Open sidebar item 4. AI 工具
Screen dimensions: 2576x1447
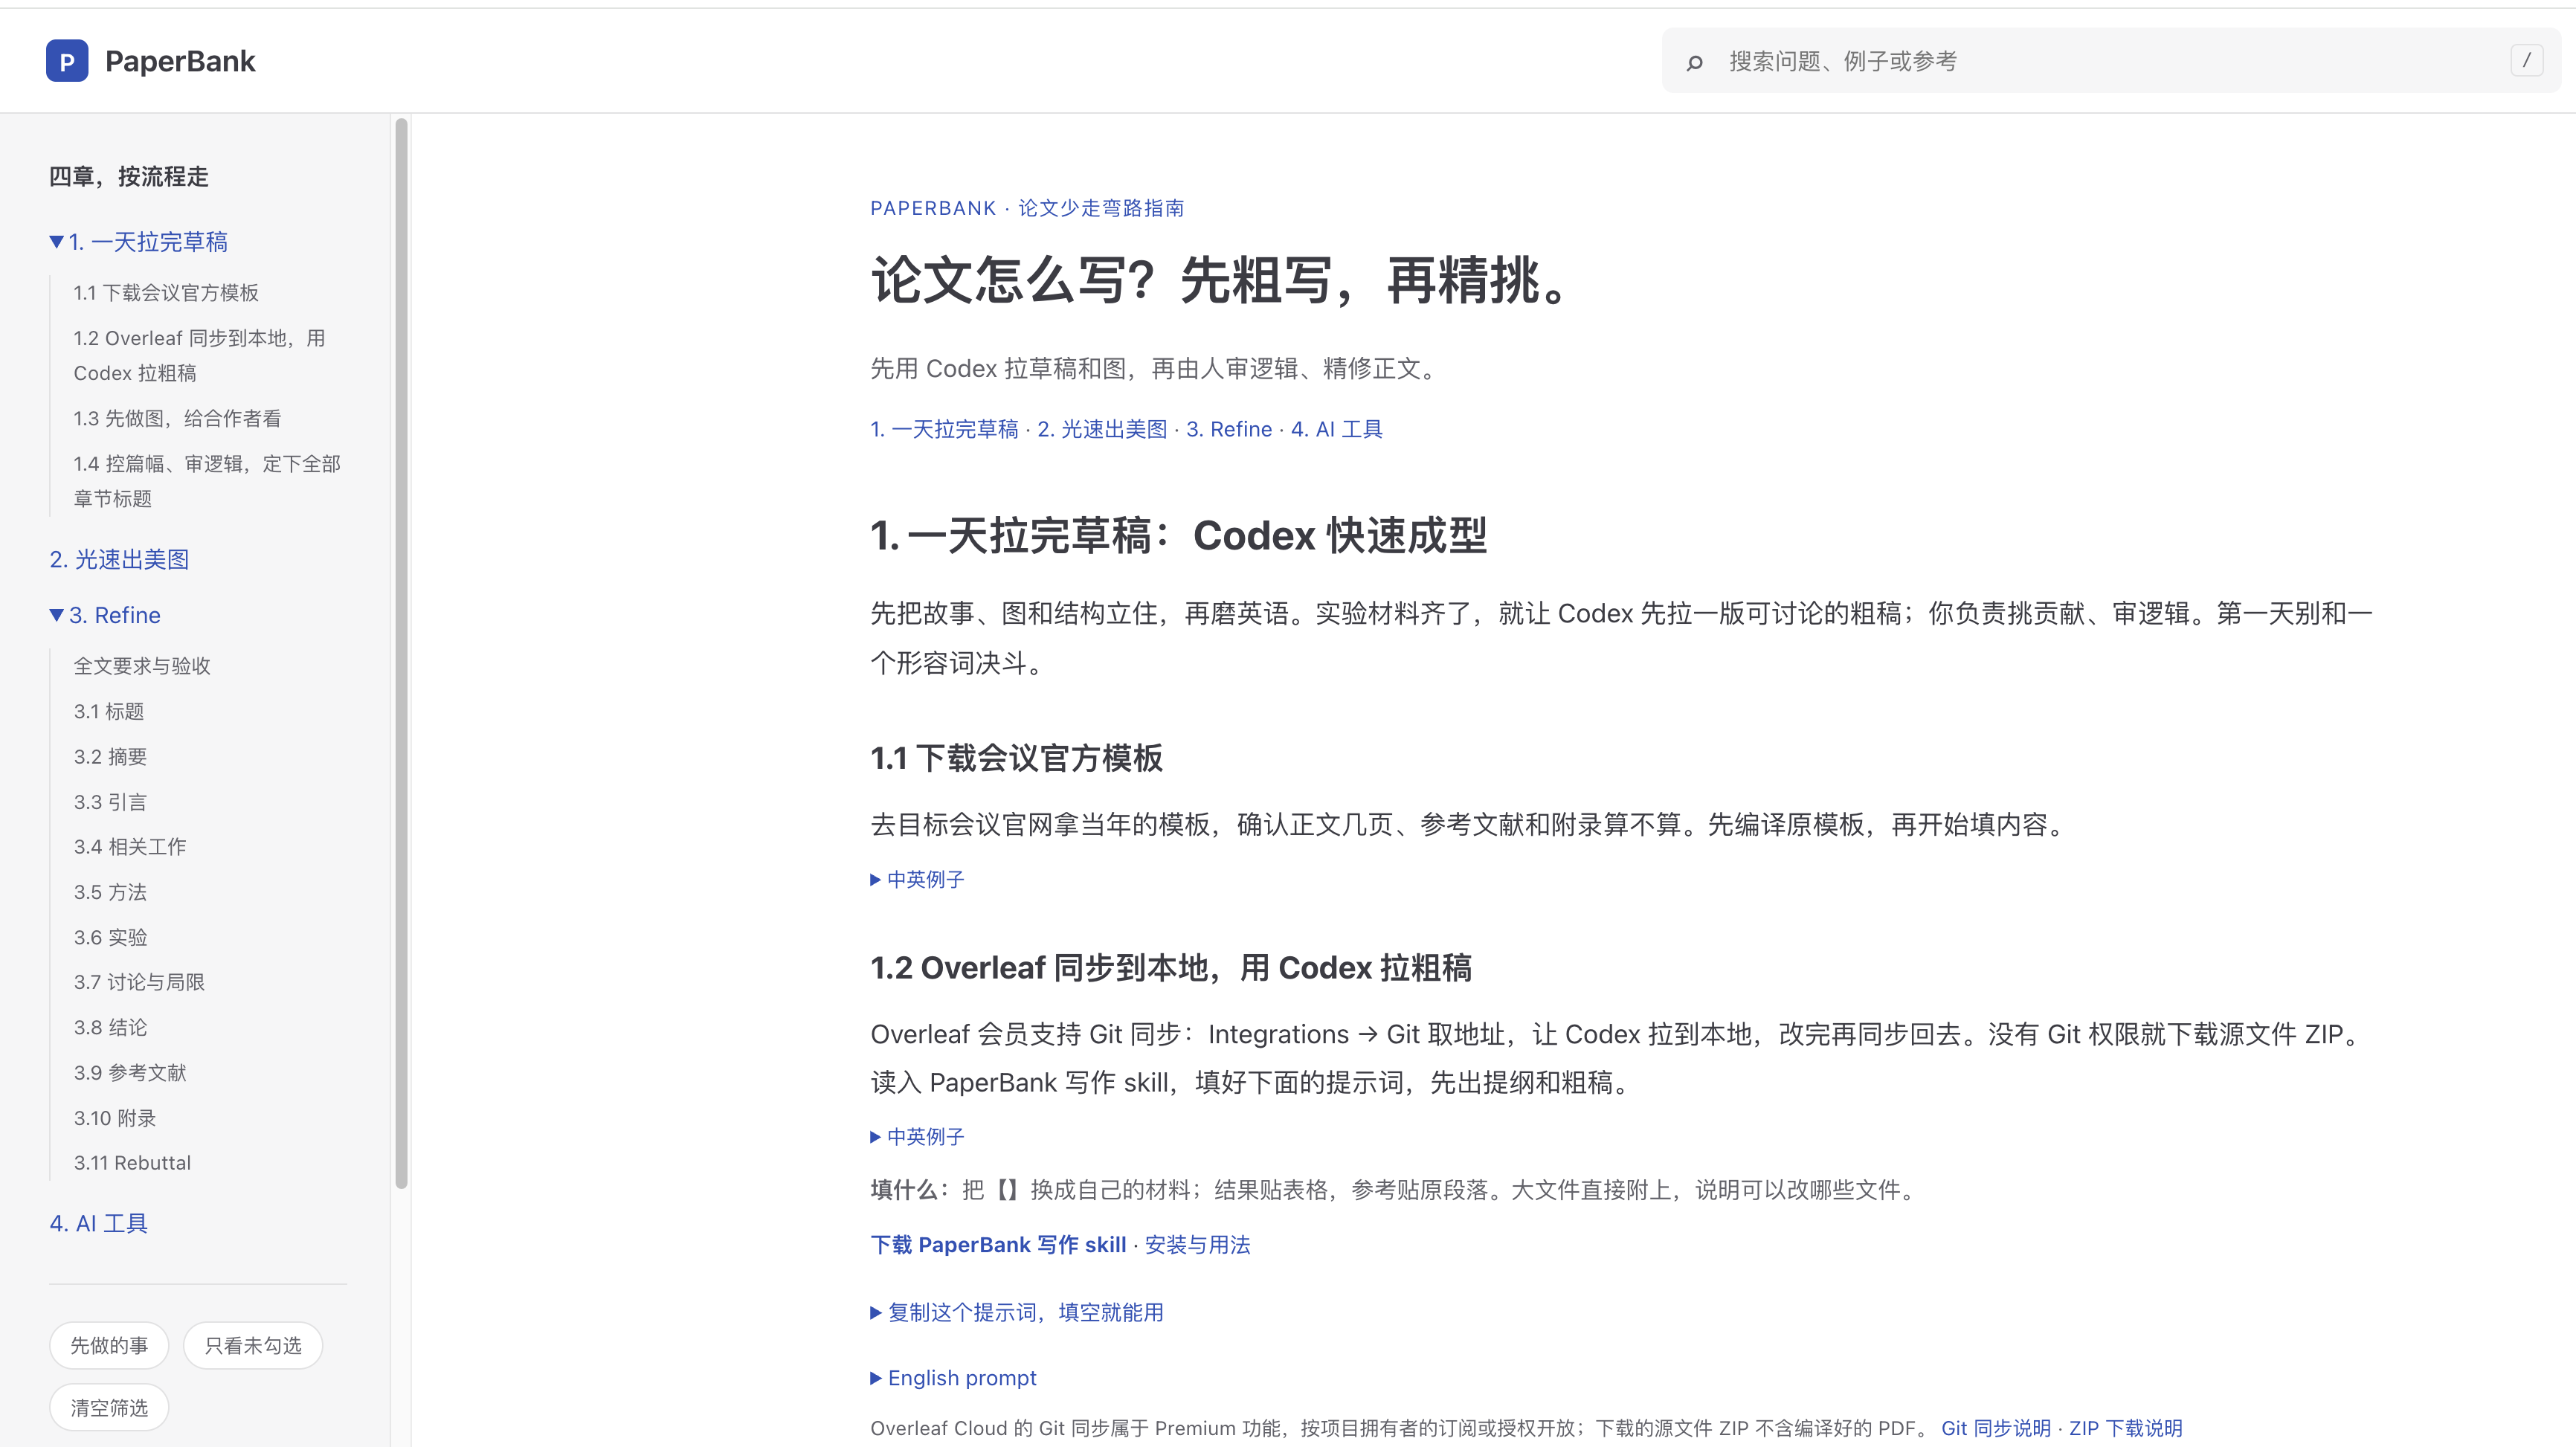point(98,1224)
